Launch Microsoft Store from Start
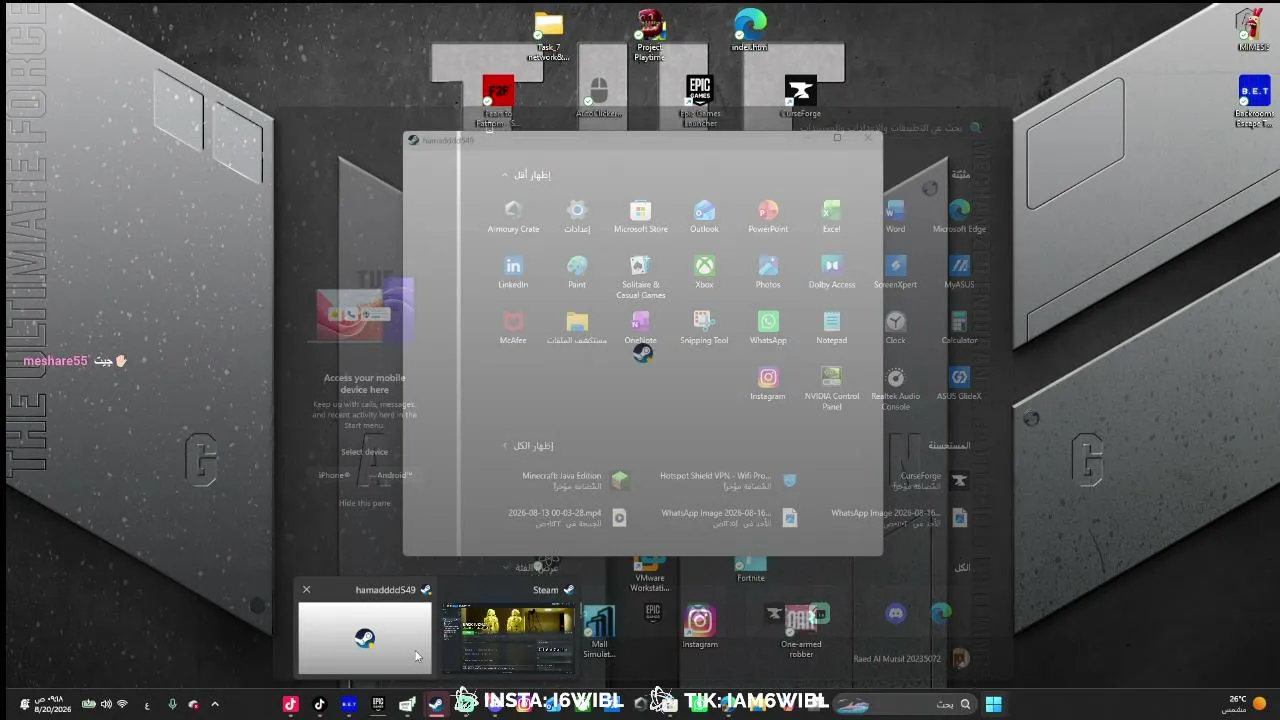 641,216
